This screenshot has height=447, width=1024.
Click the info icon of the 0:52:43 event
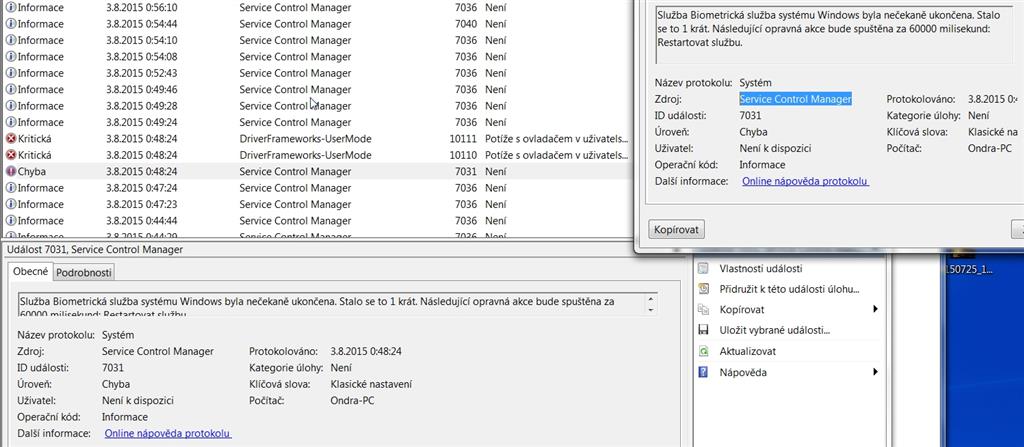tap(10, 73)
